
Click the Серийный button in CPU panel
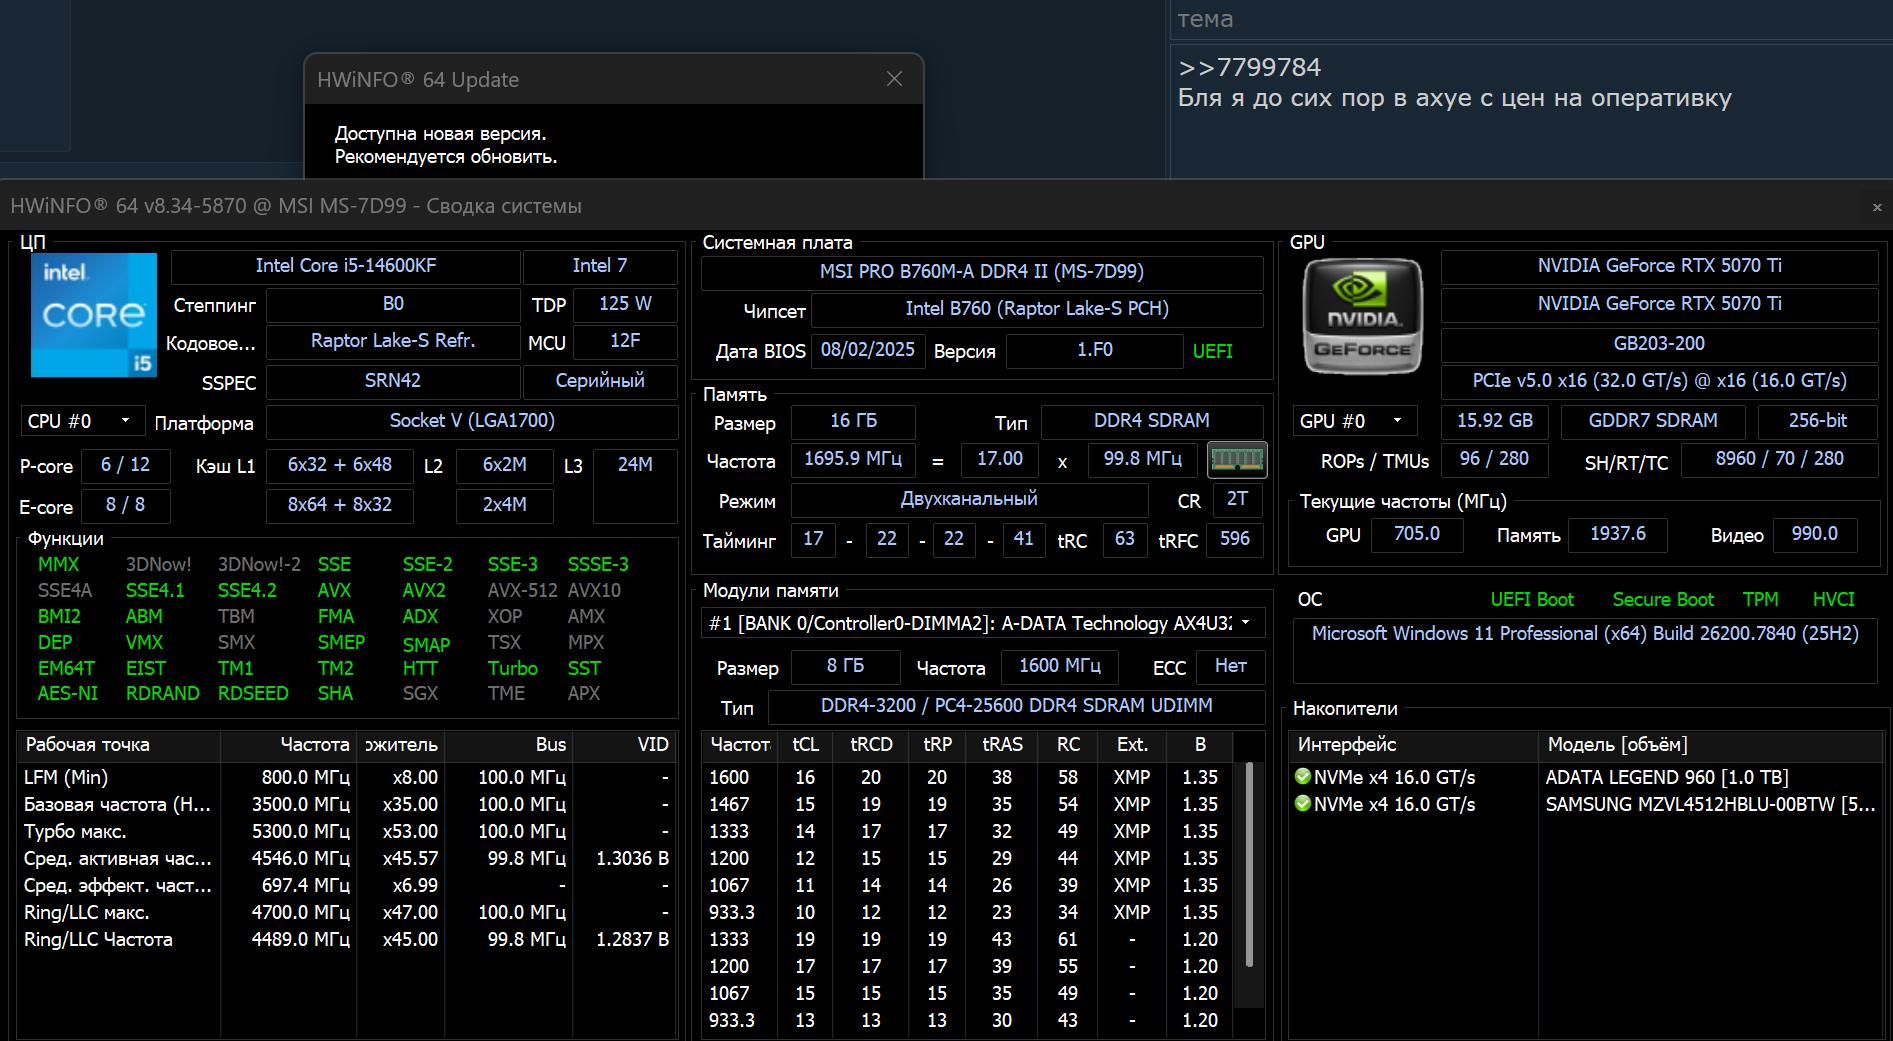[x=600, y=381]
